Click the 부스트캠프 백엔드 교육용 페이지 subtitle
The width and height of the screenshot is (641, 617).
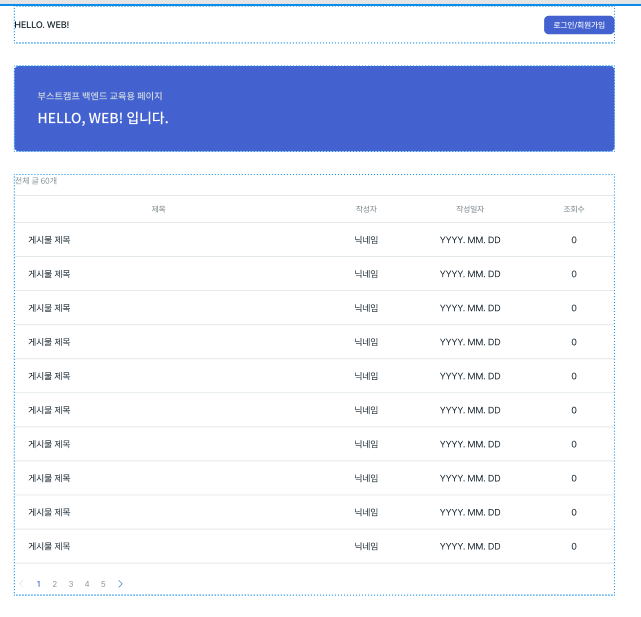click(x=100, y=96)
